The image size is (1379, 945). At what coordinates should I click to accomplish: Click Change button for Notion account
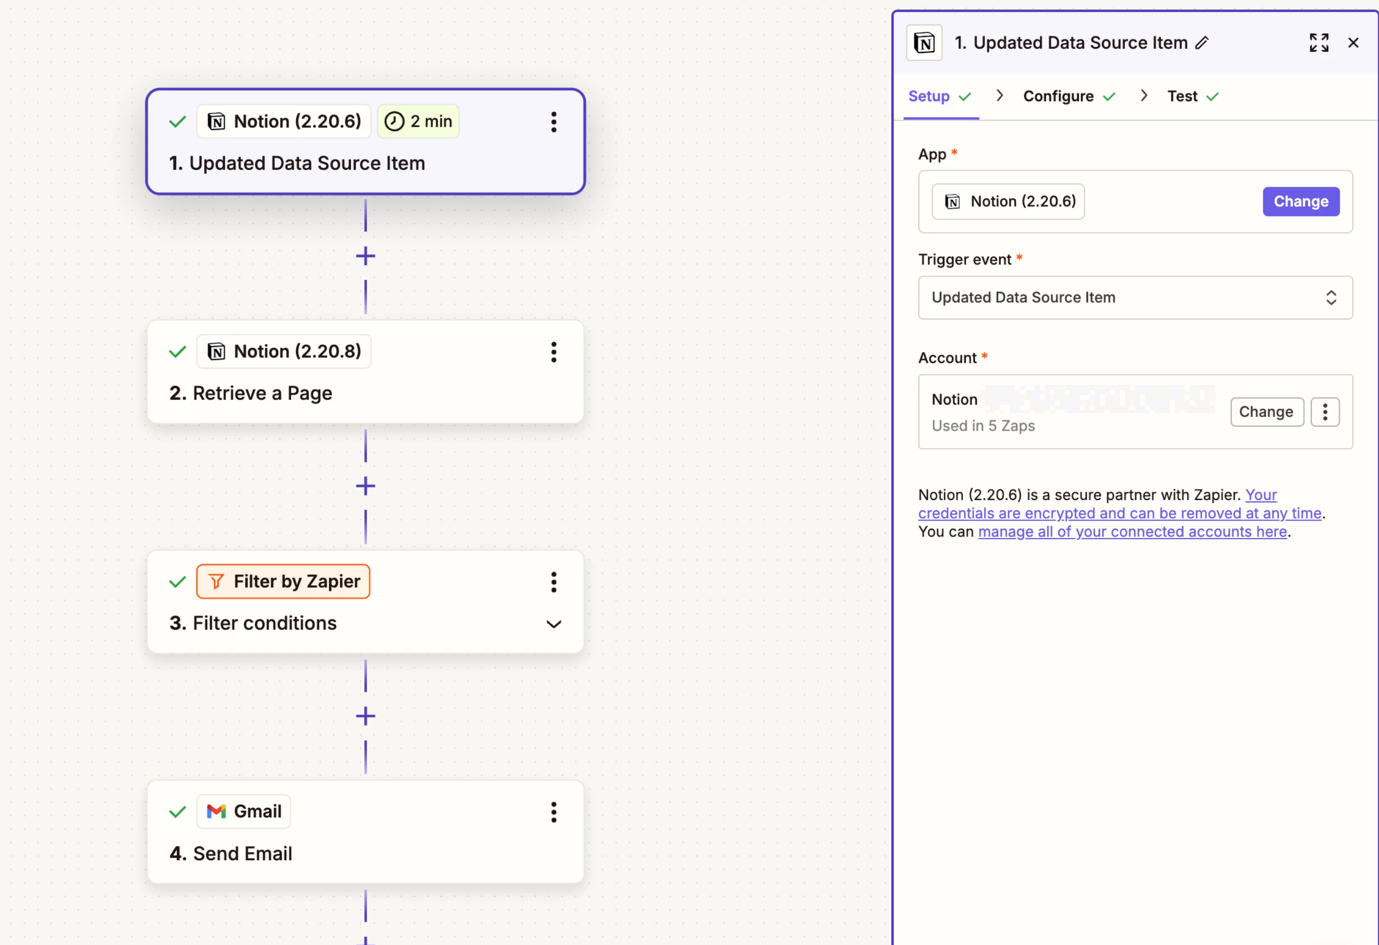coord(1266,412)
